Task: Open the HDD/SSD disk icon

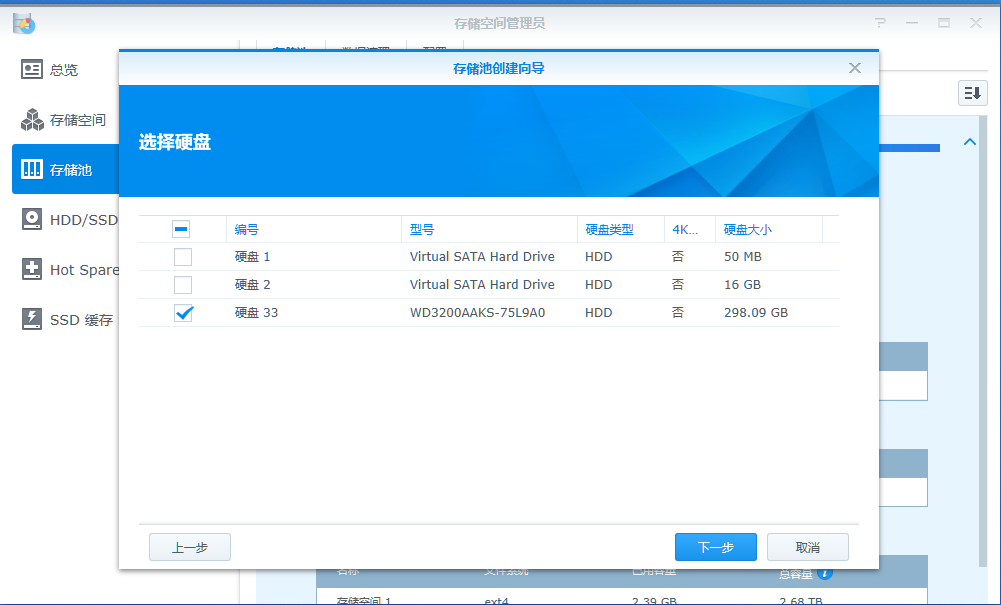Action: click(31, 219)
